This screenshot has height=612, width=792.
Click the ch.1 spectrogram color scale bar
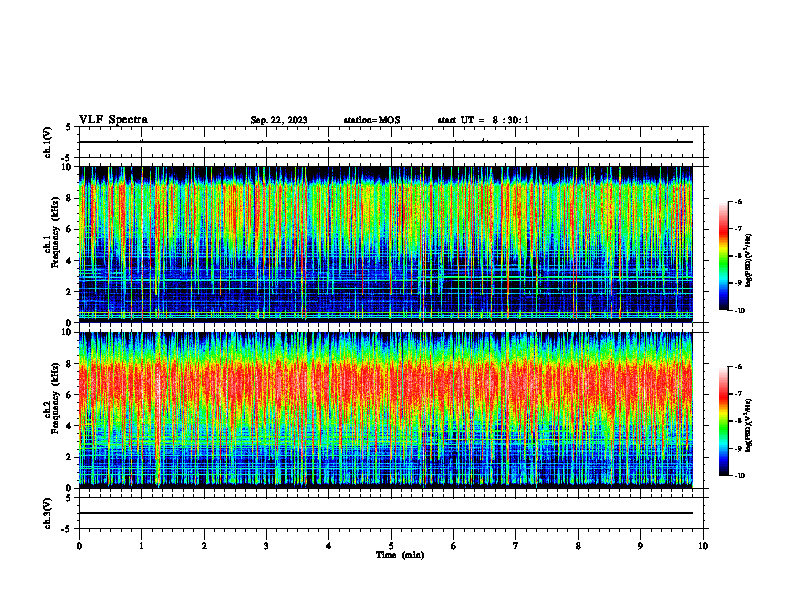click(724, 256)
